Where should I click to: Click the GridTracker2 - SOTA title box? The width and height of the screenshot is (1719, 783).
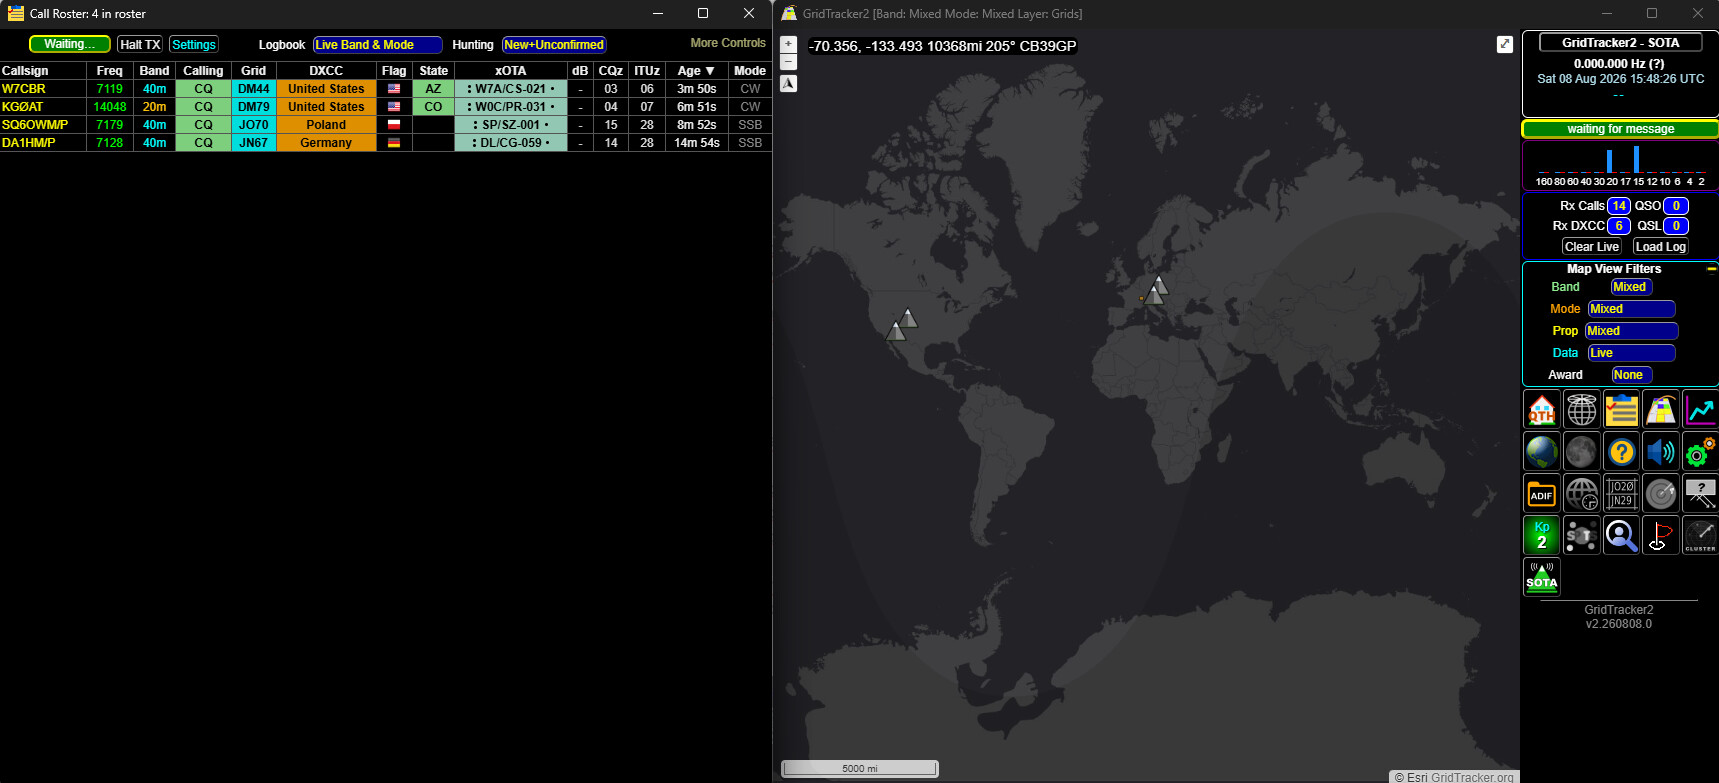pos(1620,43)
